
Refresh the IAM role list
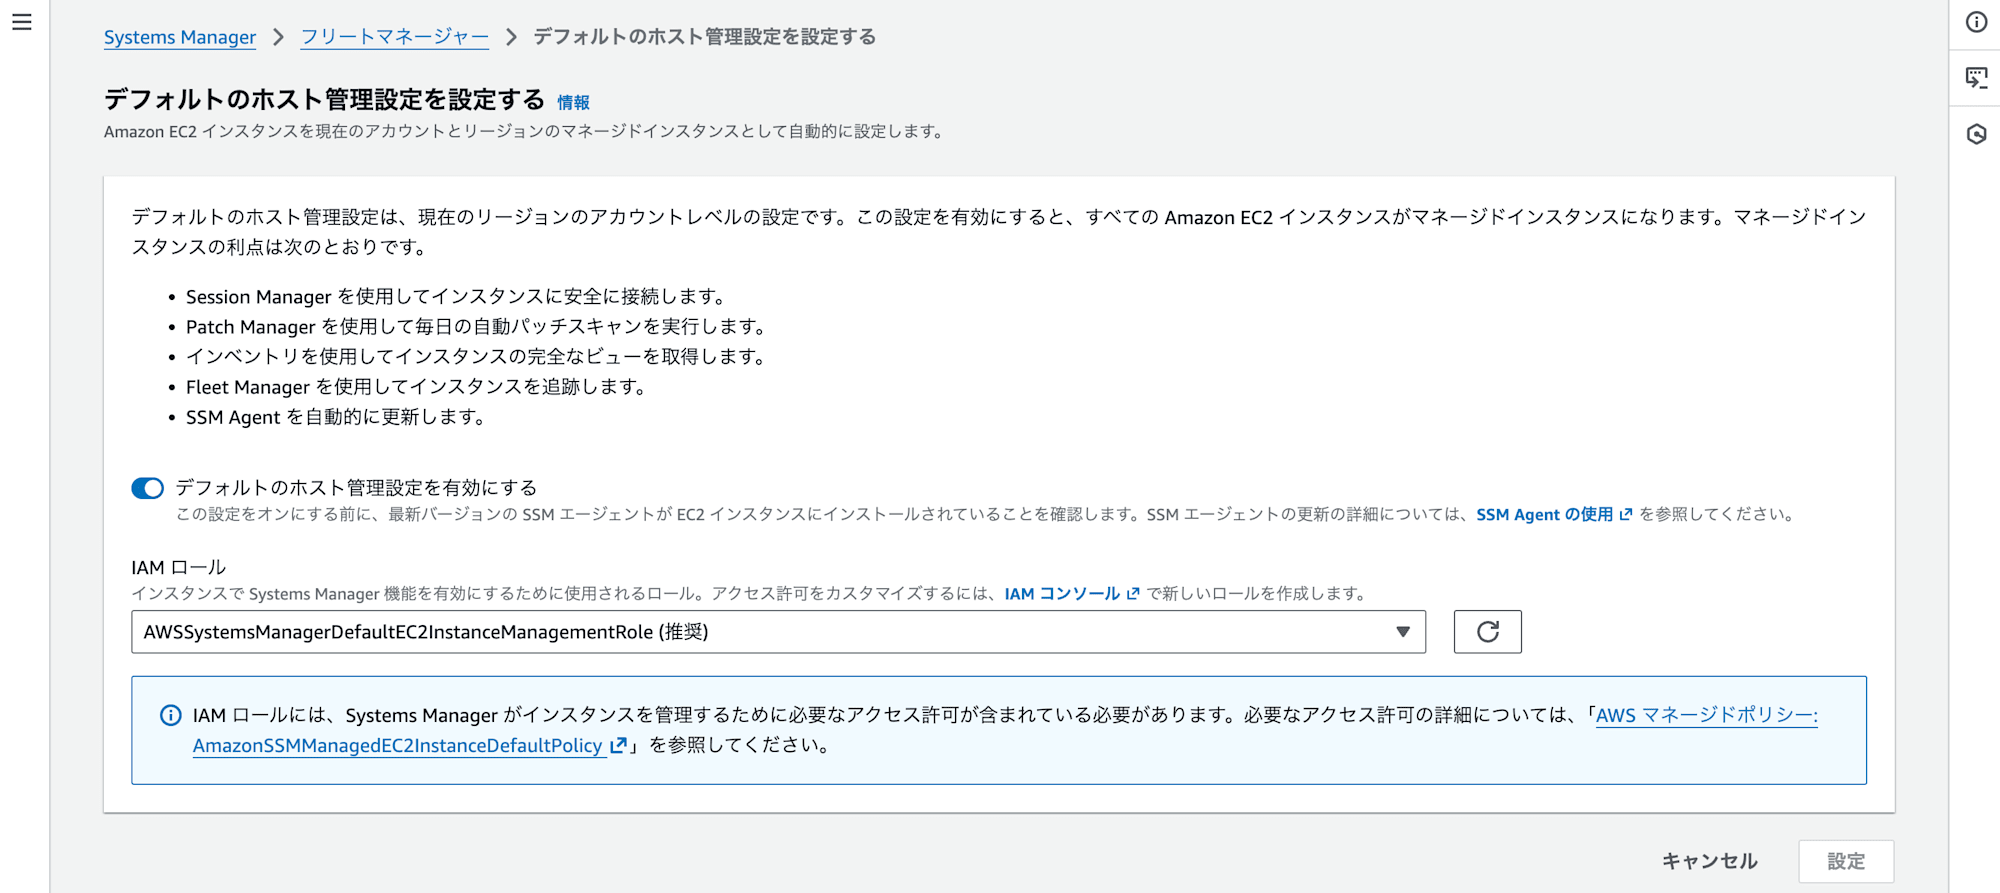(1487, 632)
